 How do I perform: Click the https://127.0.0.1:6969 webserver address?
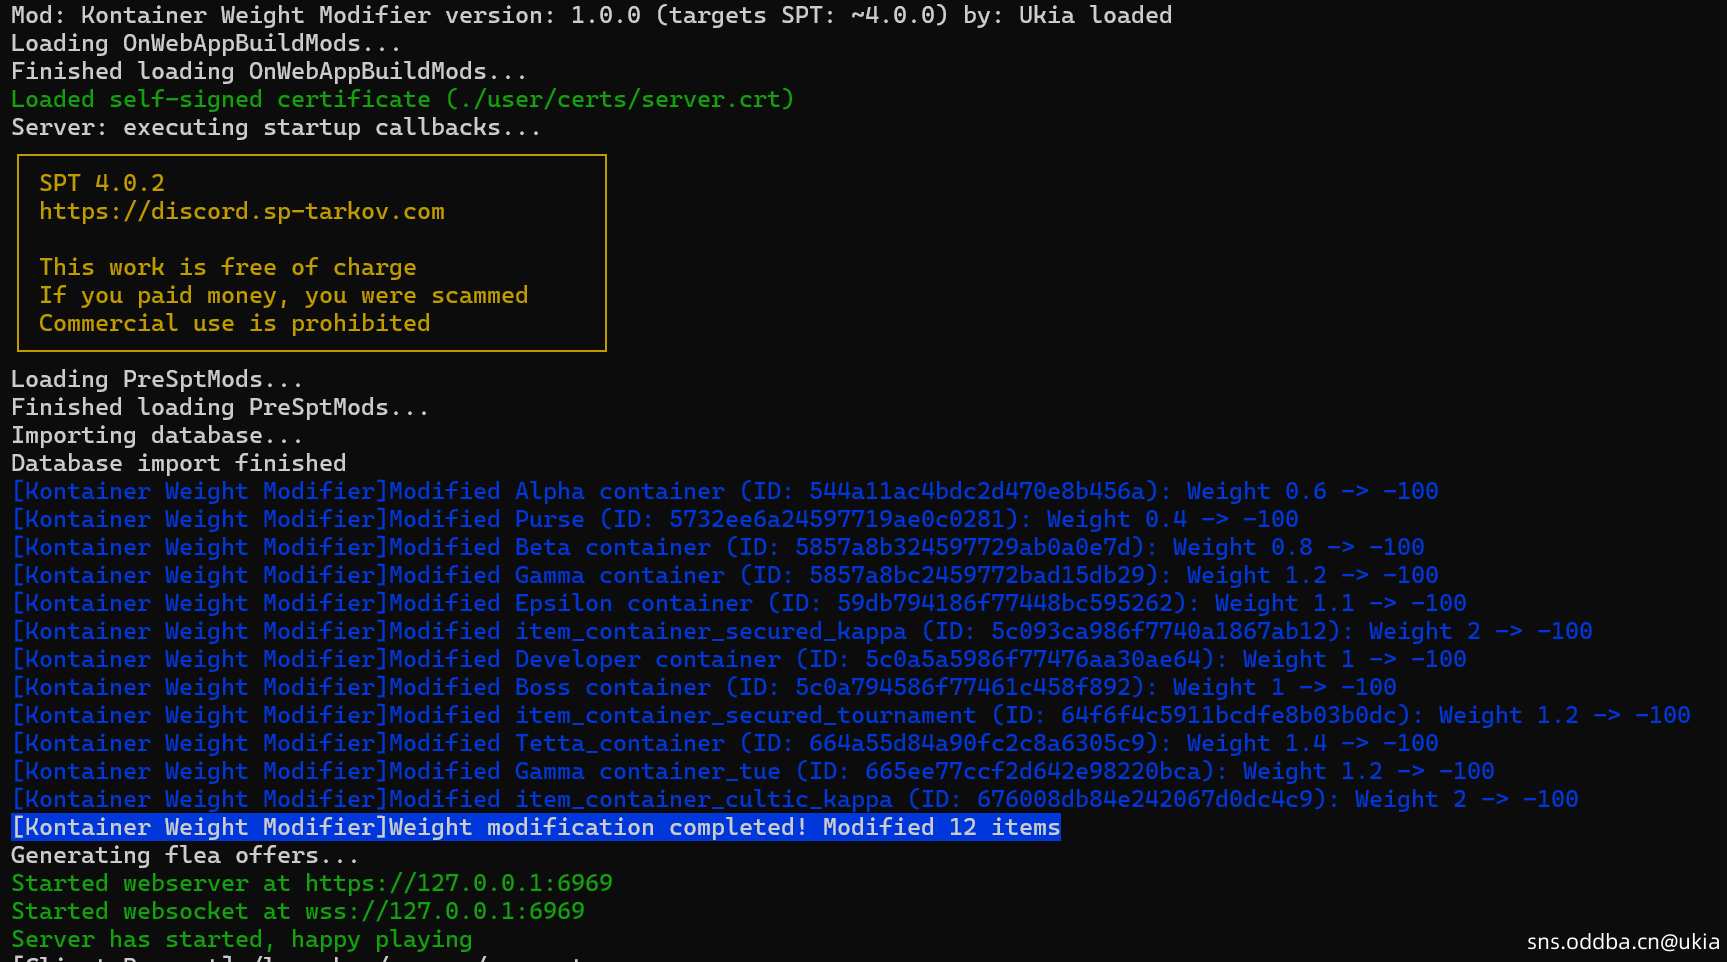pyautogui.click(x=458, y=884)
